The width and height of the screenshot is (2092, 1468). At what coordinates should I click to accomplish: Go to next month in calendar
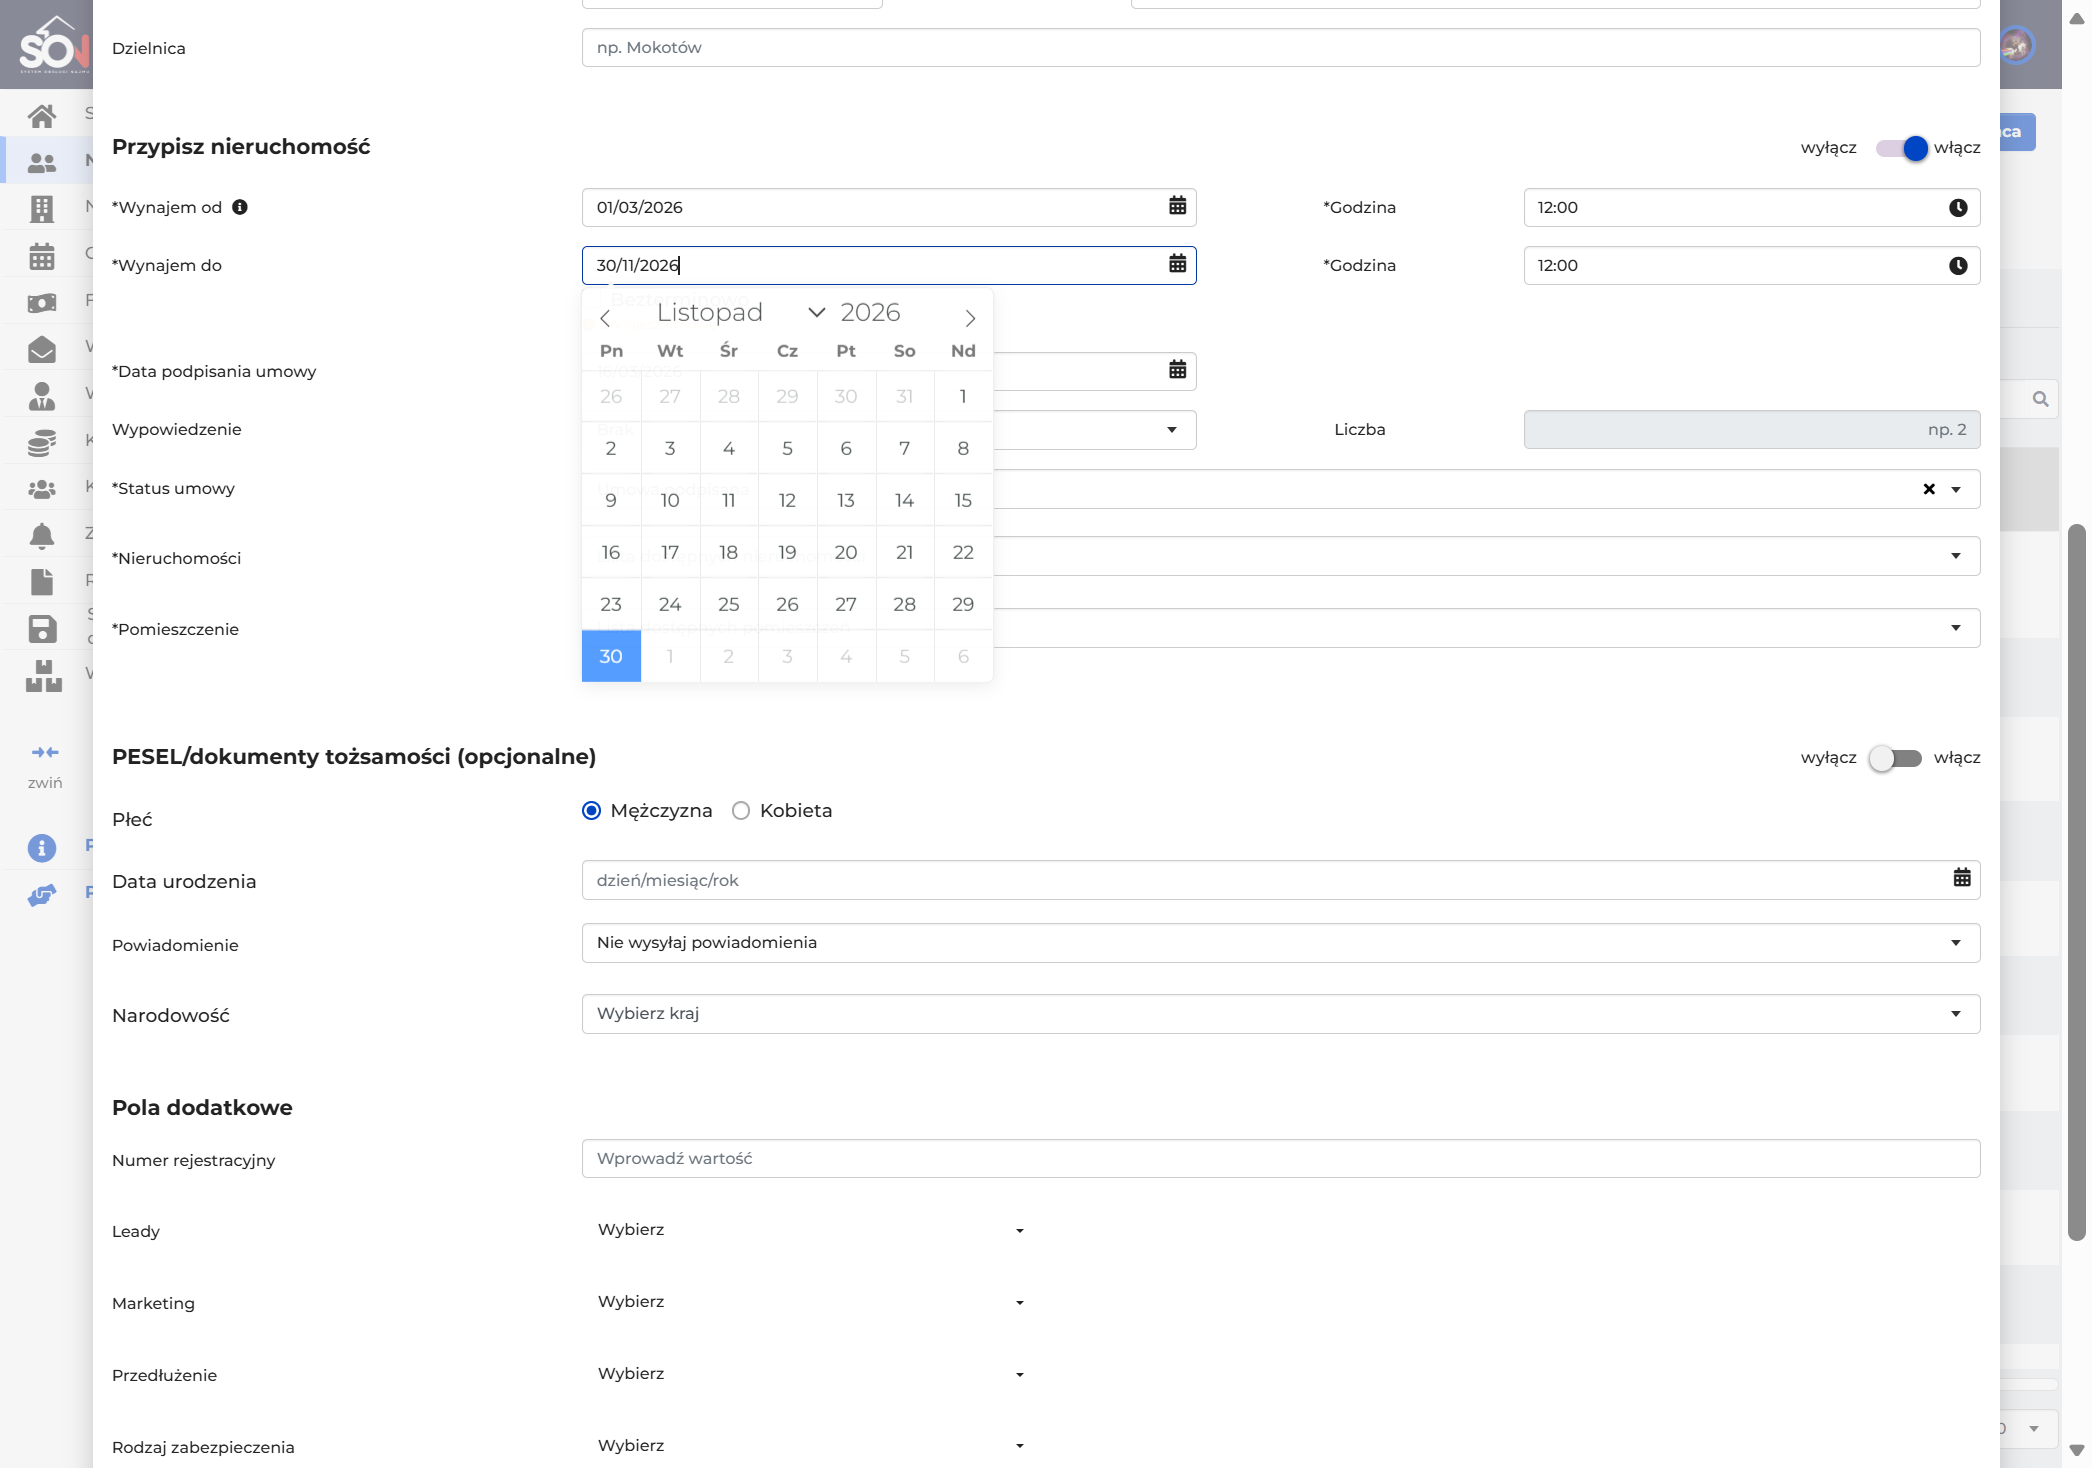pos(970,318)
